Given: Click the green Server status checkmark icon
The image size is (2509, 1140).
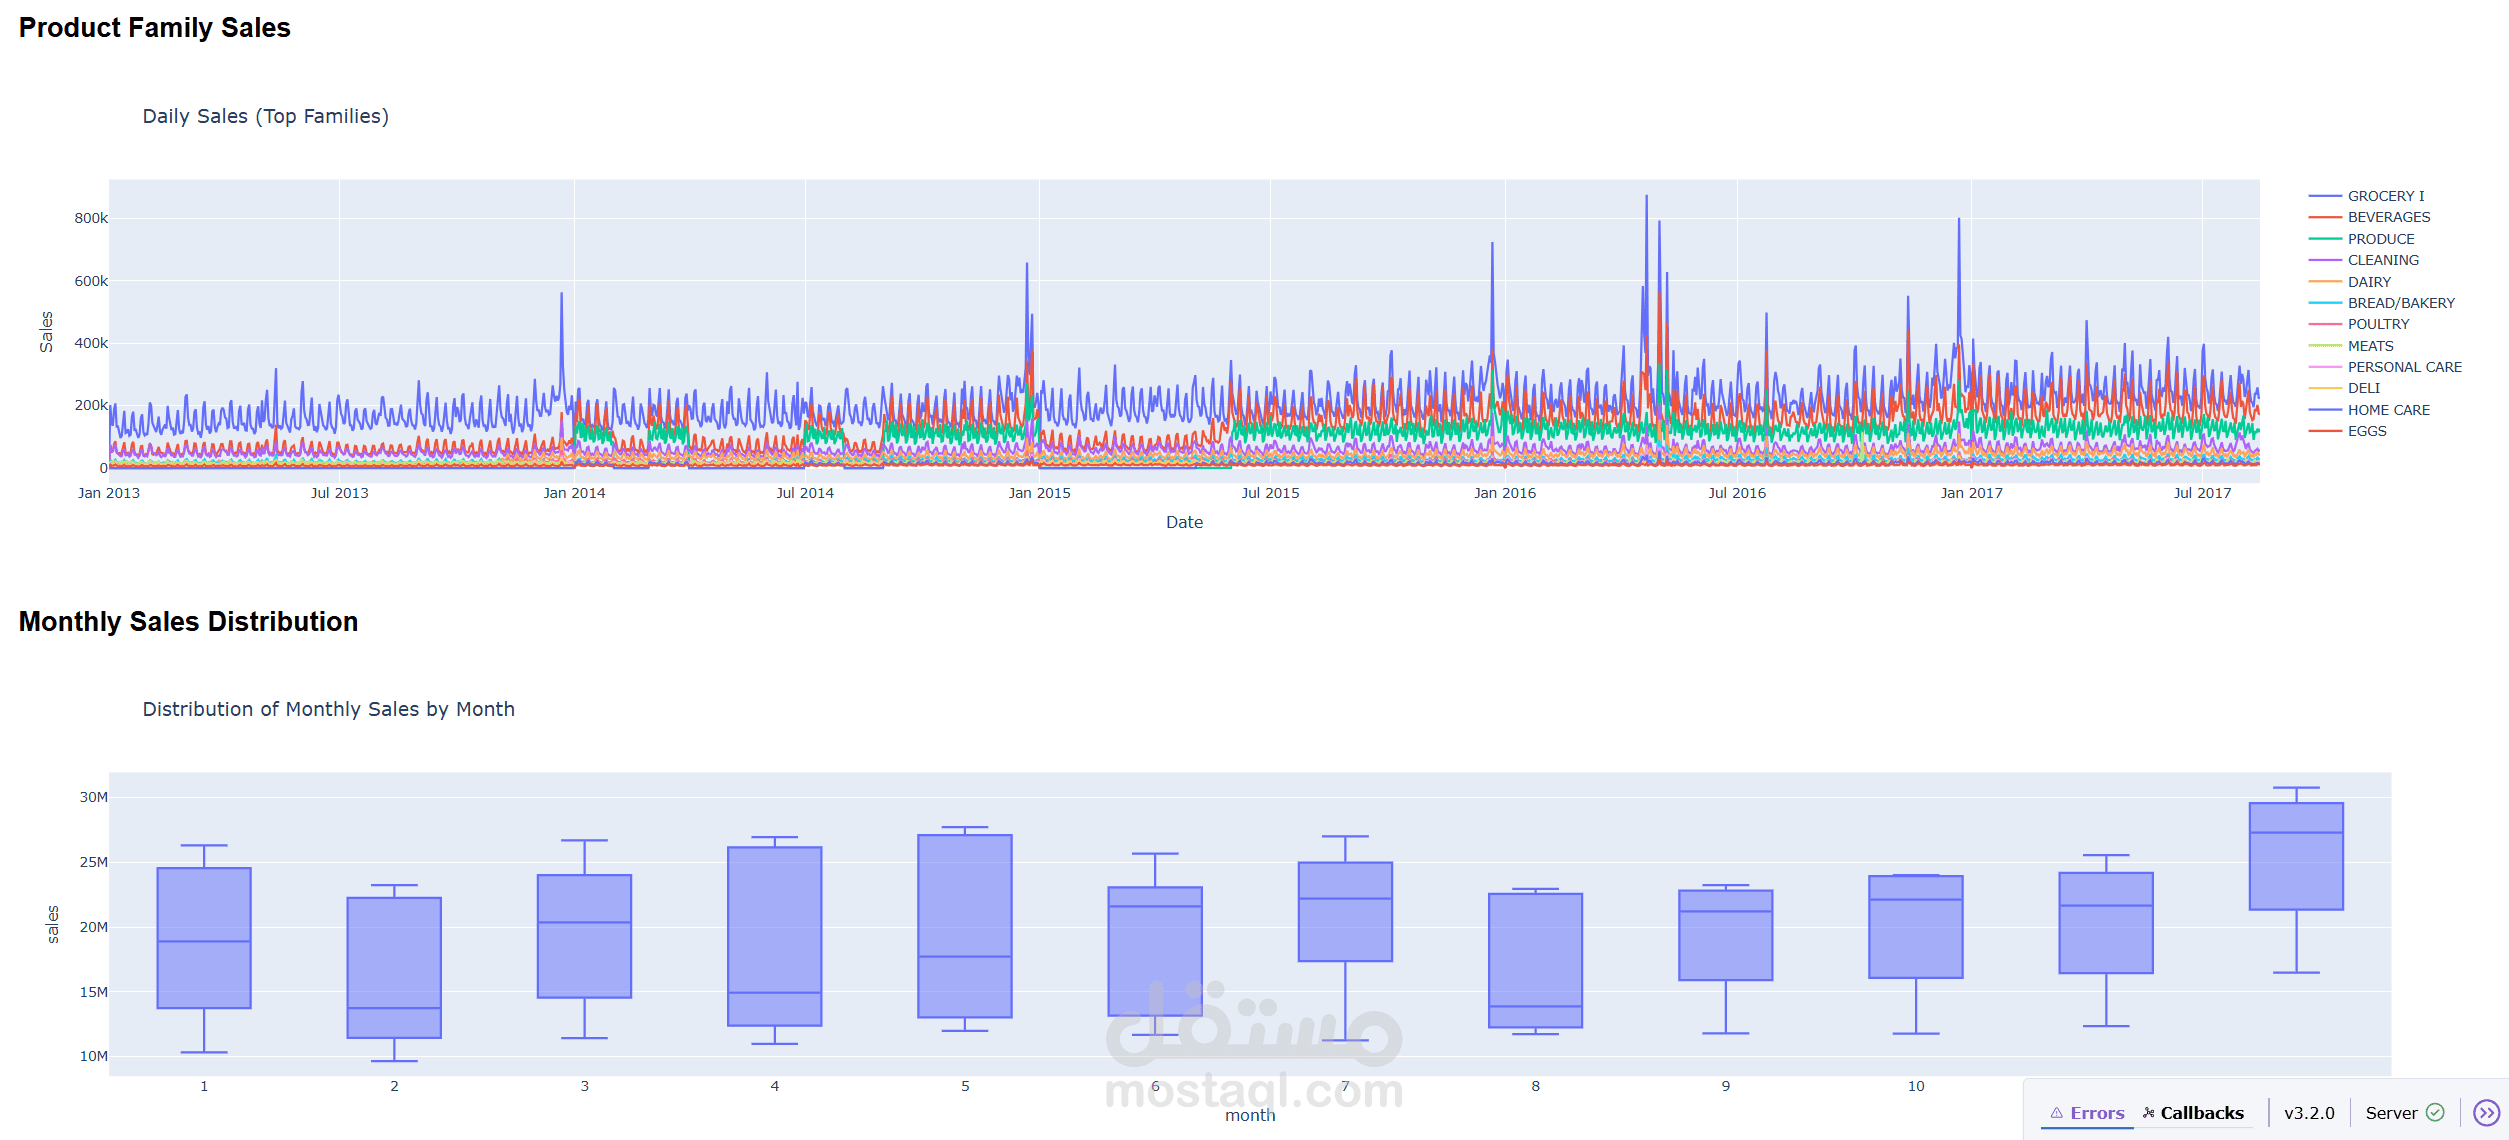Looking at the screenshot, I should pyautogui.click(x=2435, y=1113).
